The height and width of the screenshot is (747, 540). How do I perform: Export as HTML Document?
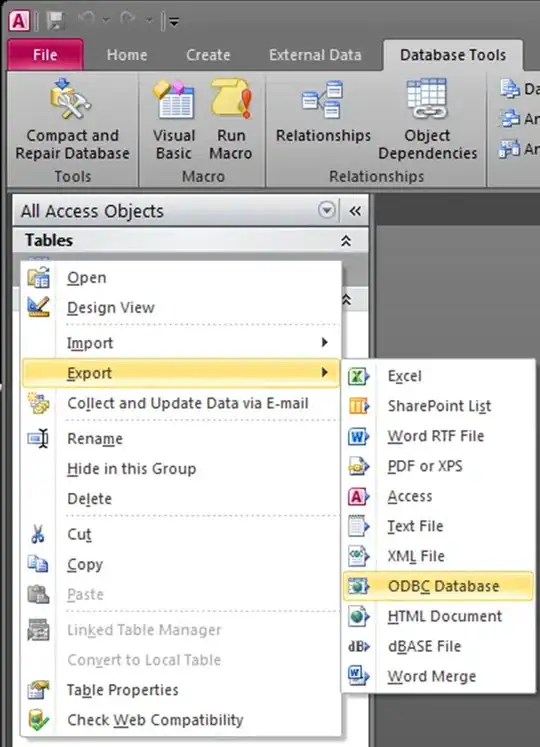(x=438, y=616)
